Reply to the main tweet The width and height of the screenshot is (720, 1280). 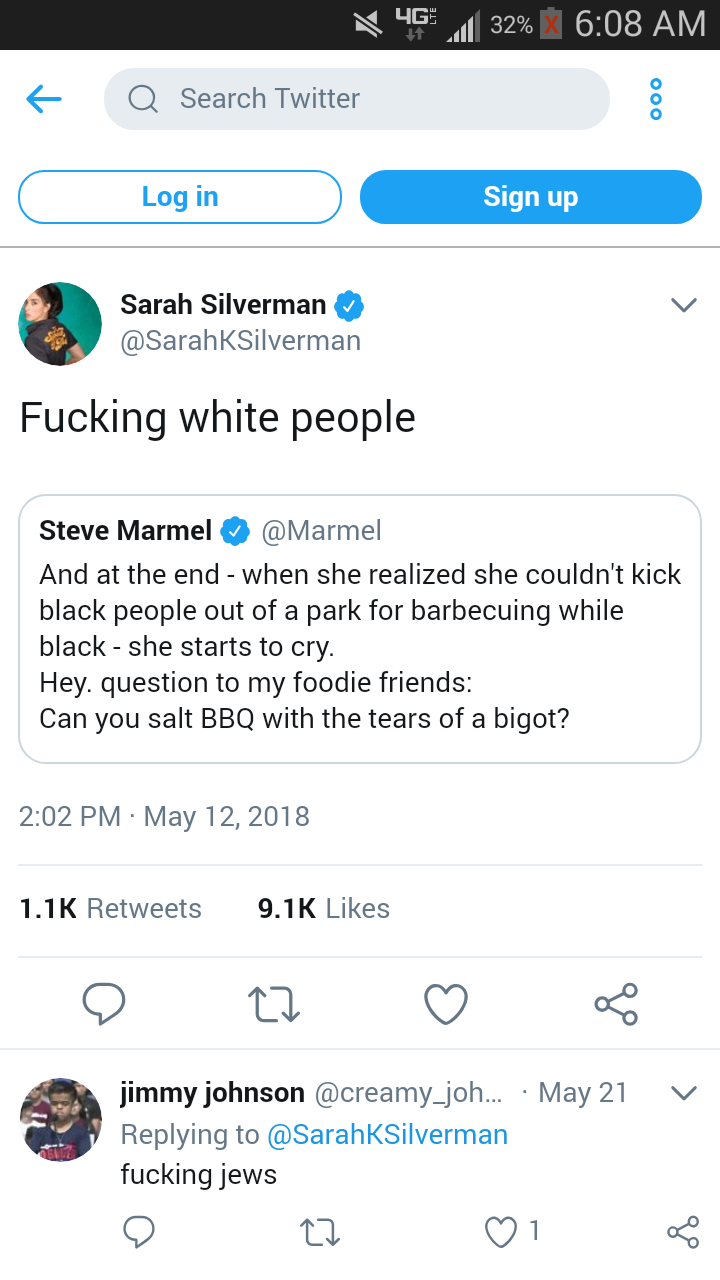(x=103, y=1004)
